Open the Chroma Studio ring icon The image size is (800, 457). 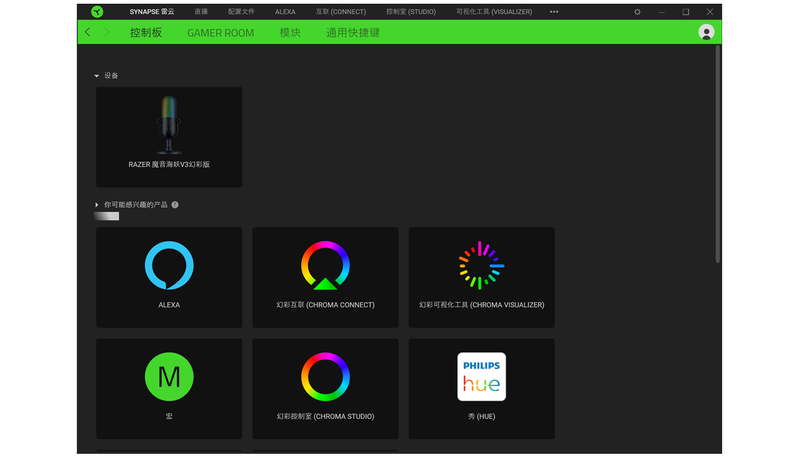(326, 376)
